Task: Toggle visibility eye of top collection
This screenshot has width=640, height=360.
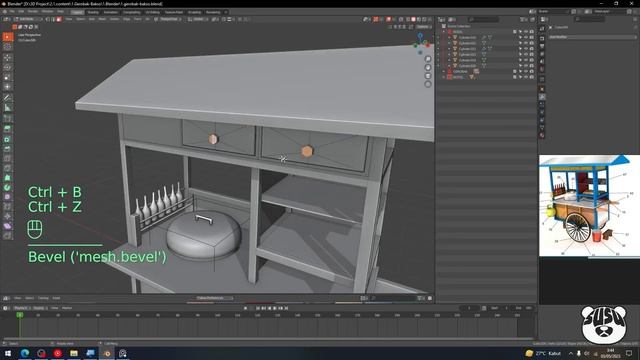Action: point(526,31)
